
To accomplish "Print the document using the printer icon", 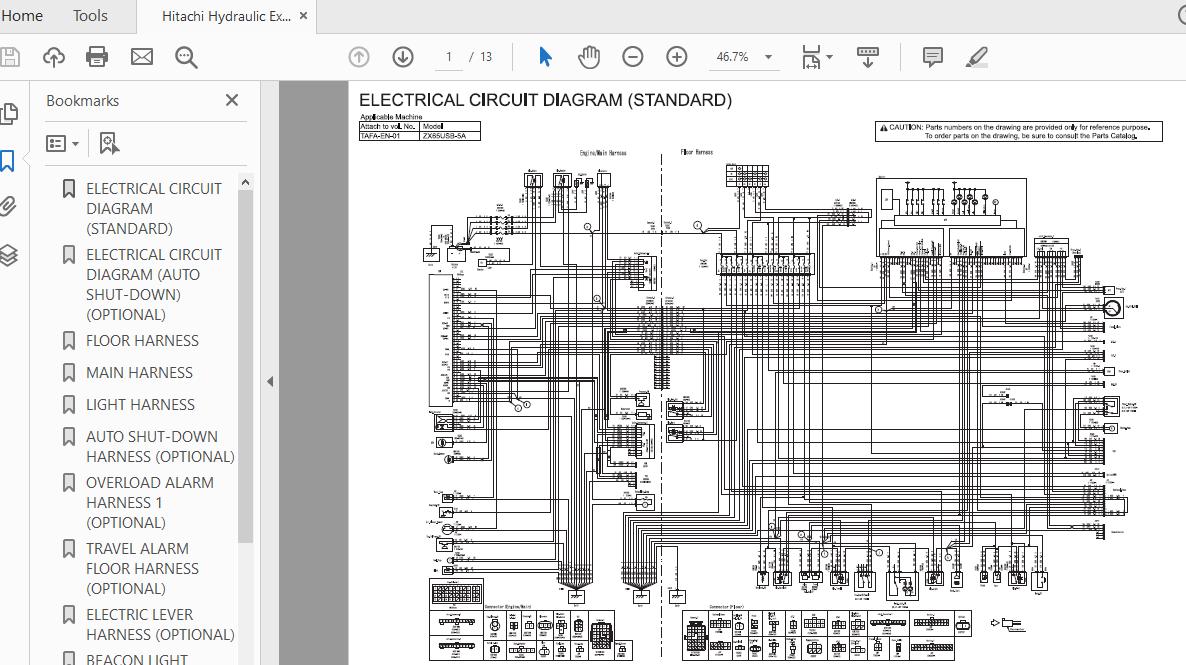I will coord(97,57).
